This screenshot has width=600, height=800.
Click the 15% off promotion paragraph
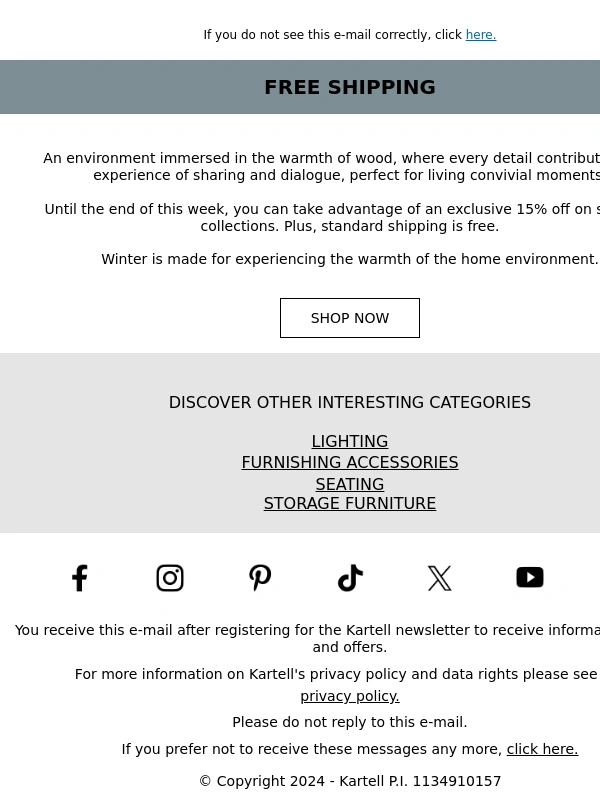(322, 217)
